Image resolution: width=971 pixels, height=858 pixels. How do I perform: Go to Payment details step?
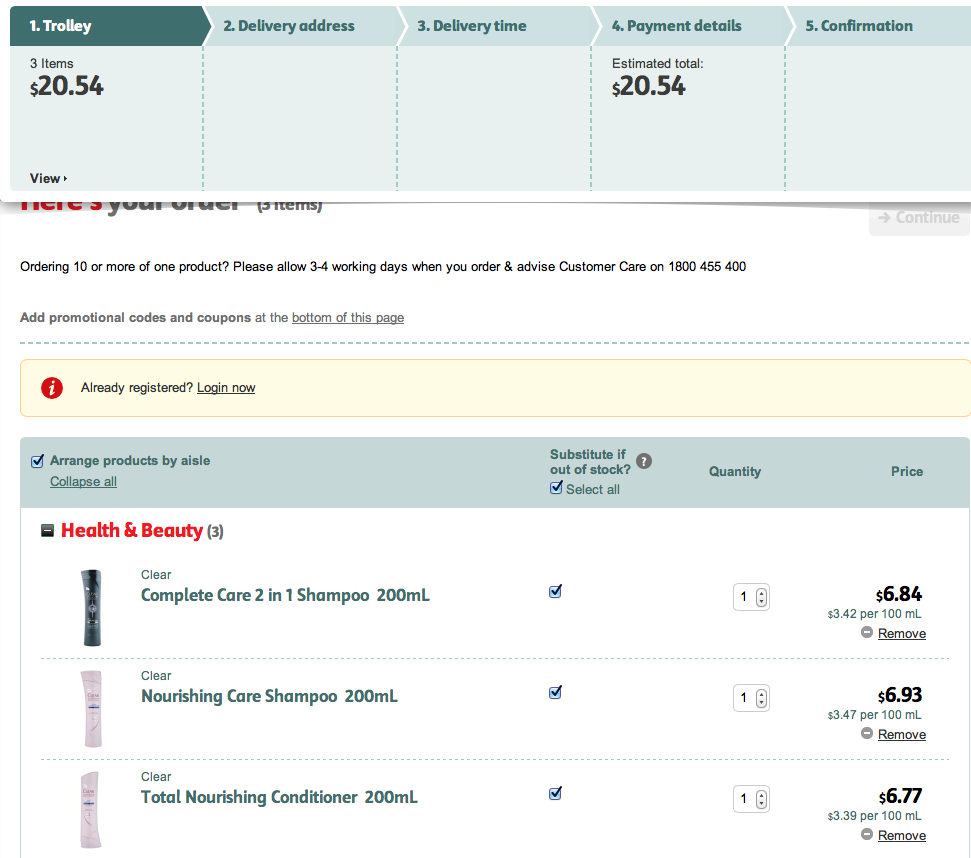tap(677, 26)
